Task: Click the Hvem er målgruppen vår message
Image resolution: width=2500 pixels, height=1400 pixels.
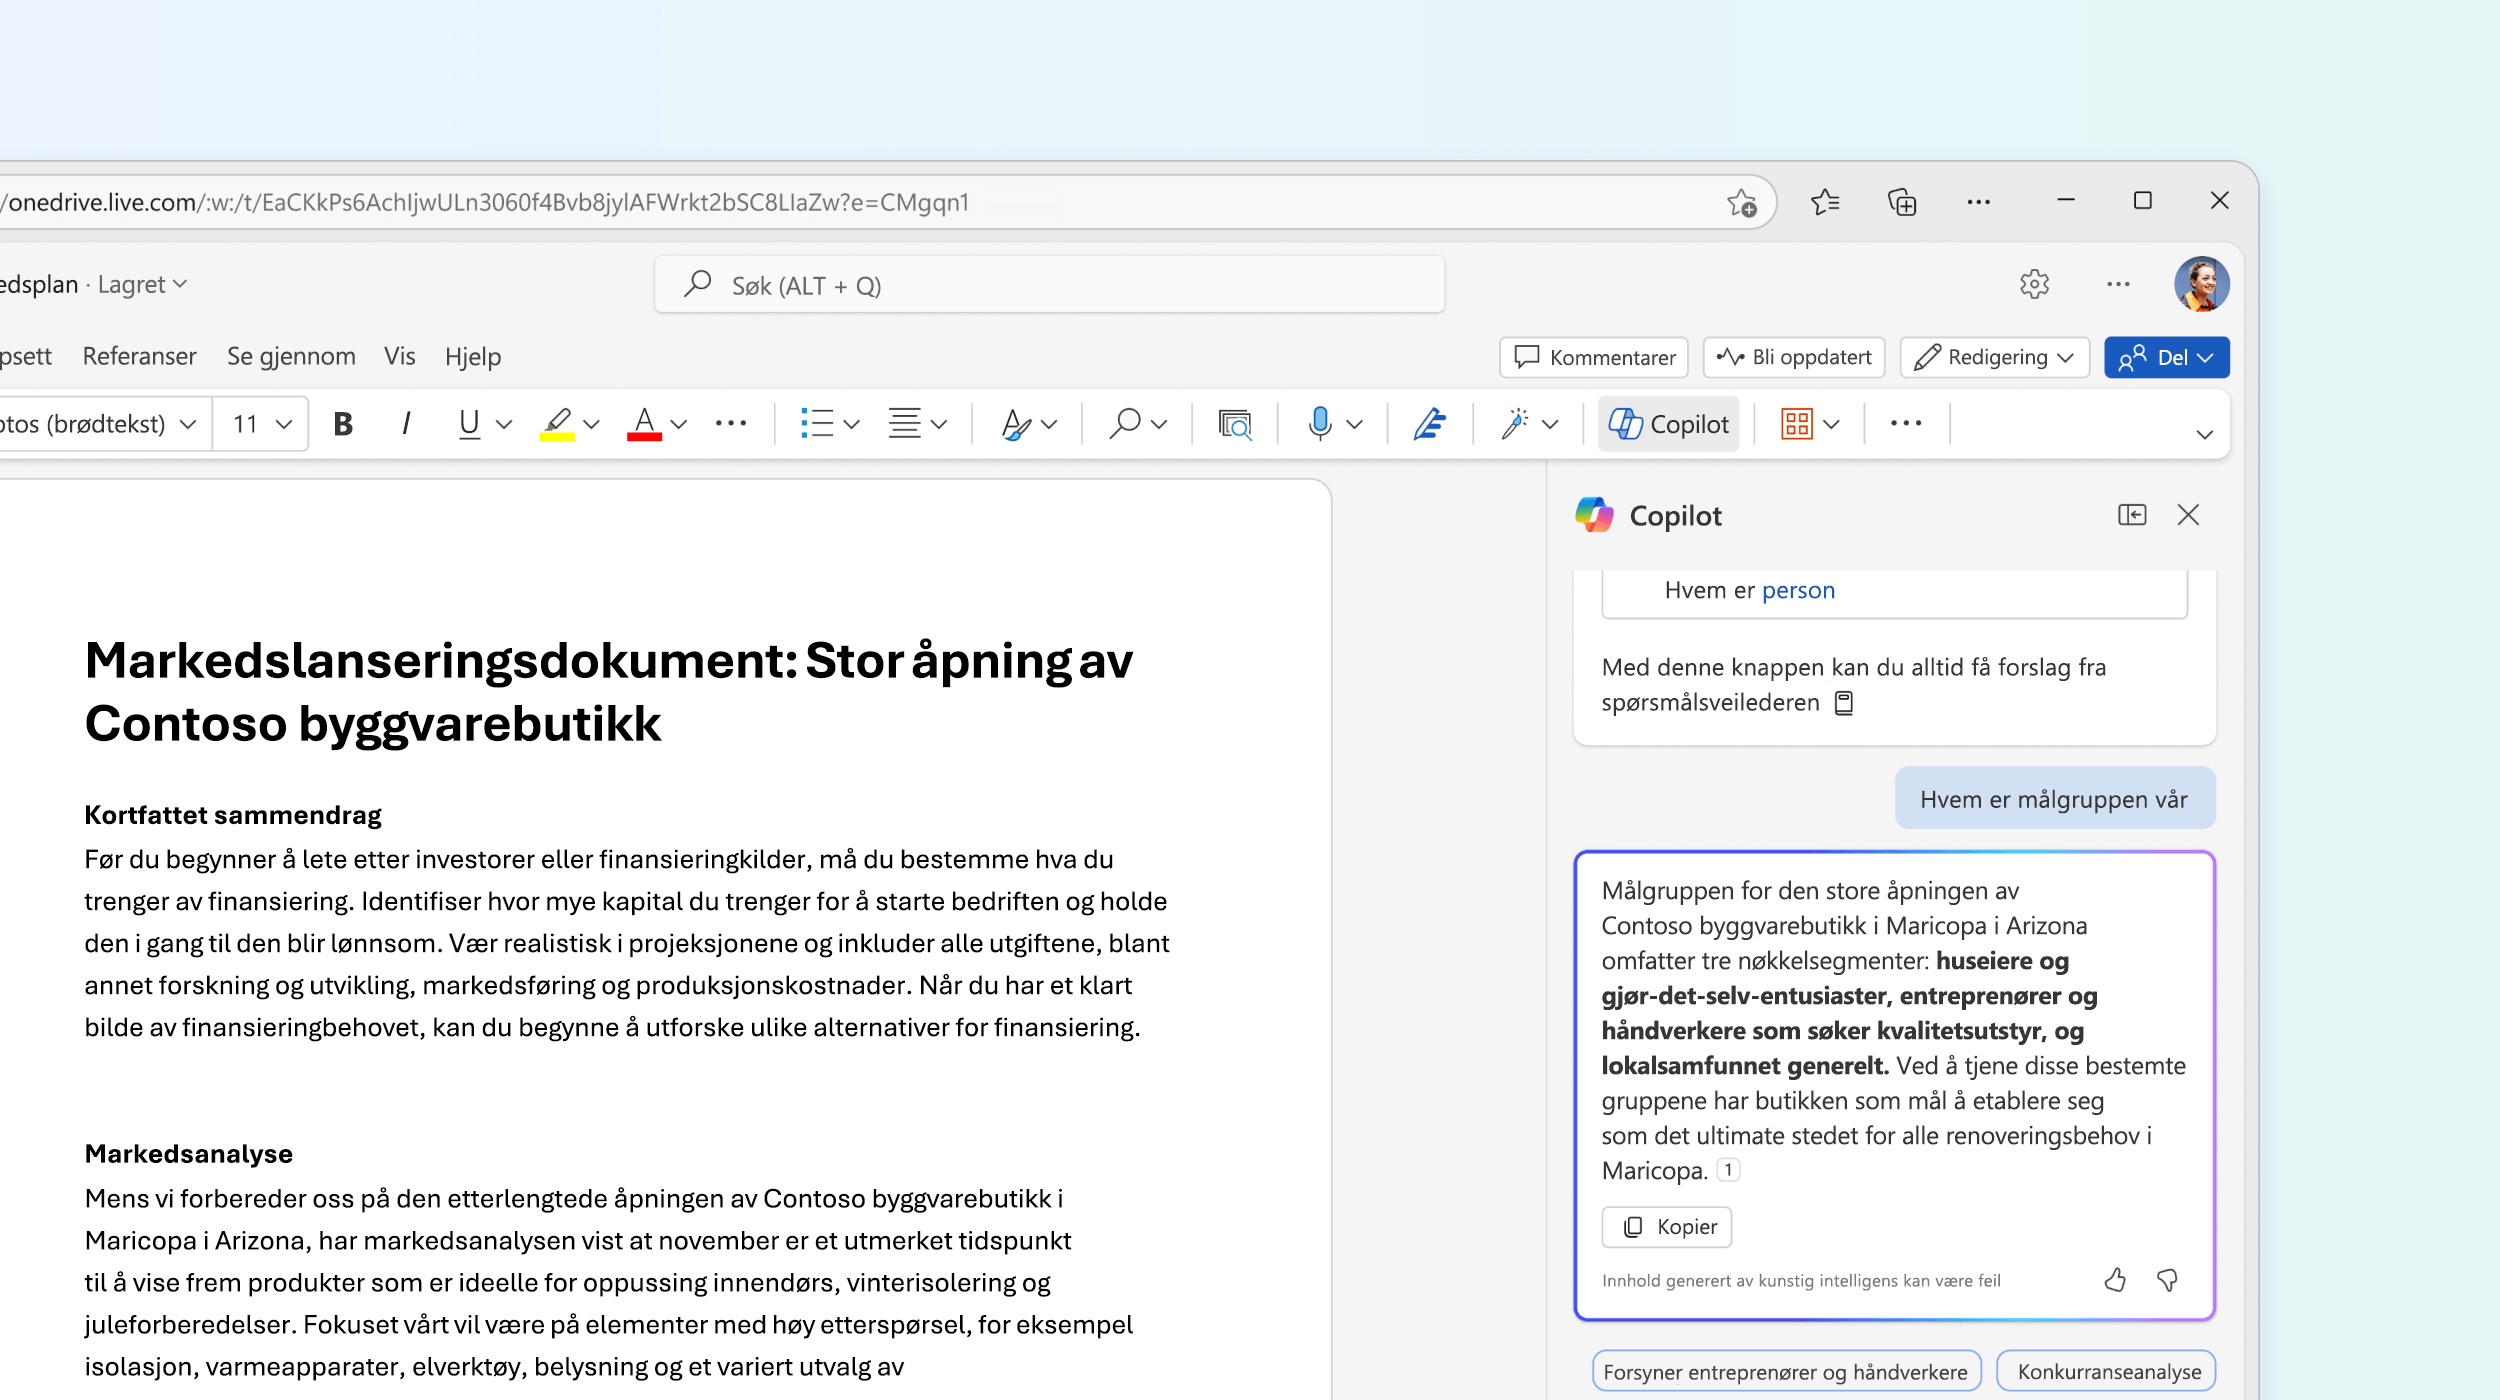Action: pyautogui.click(x=2054, y=800)
